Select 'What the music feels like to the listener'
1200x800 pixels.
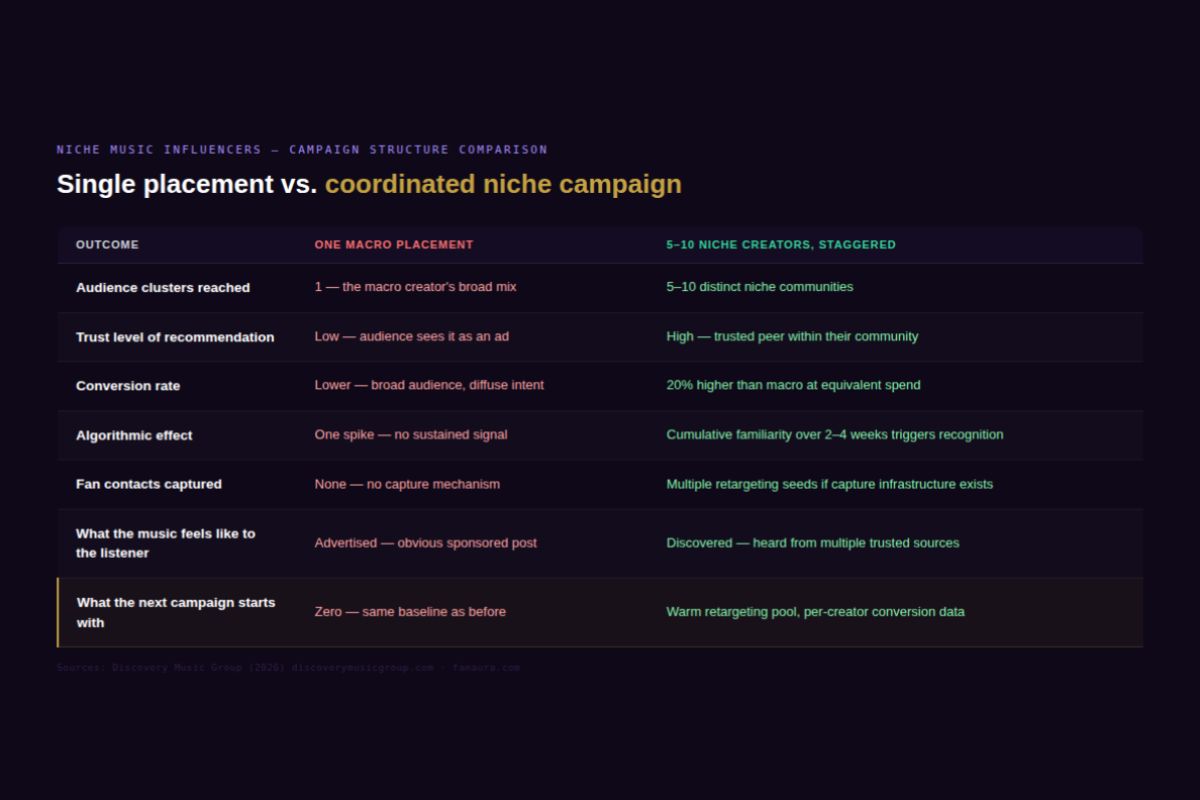(166, 543)
